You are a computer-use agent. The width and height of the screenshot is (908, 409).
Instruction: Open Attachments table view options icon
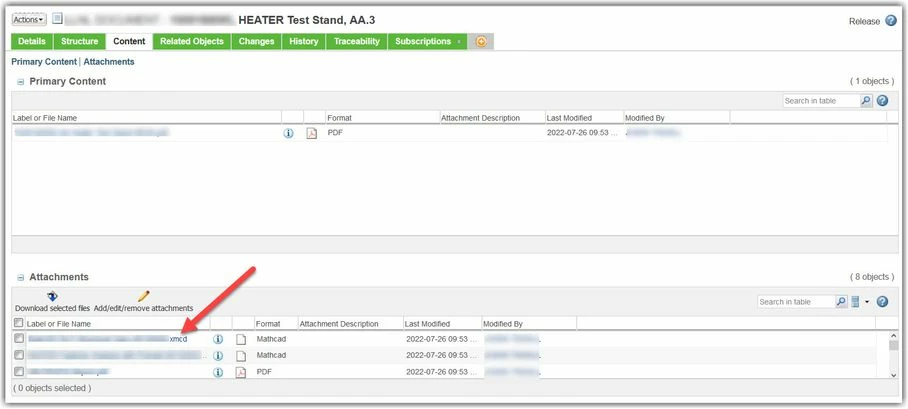click(855, 302)
